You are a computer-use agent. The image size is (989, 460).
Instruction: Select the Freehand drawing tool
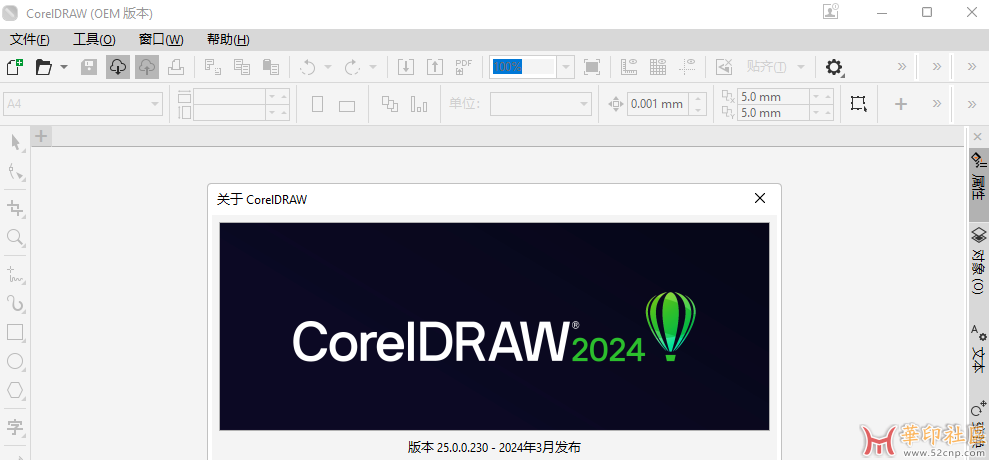[x=16, y=273]
